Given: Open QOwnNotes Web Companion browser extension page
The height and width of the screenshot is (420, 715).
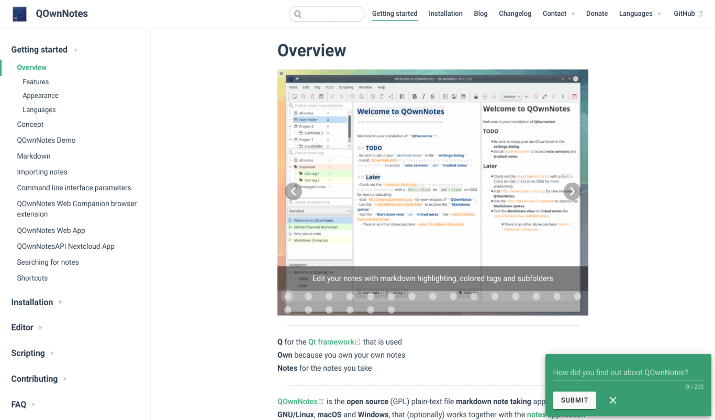Looking at the screenshot, I should [x=77, y=209].
